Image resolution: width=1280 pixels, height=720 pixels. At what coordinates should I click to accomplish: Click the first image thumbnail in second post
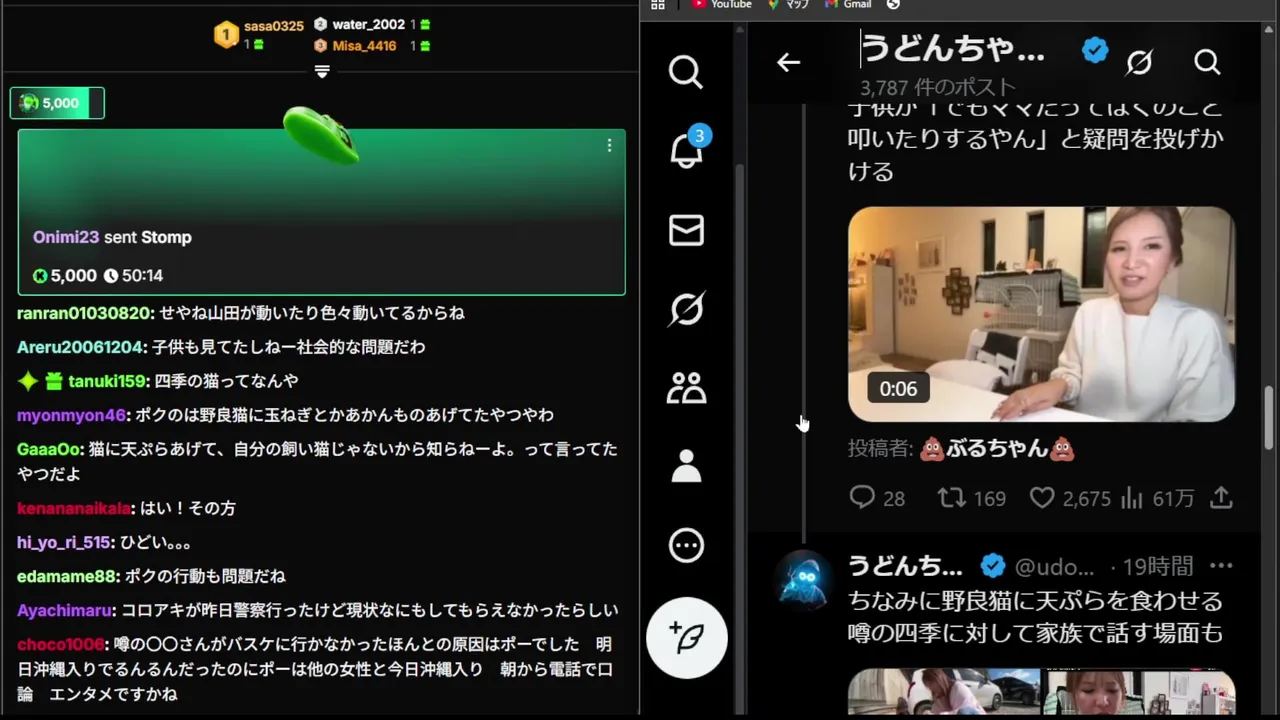pos(944,692)
